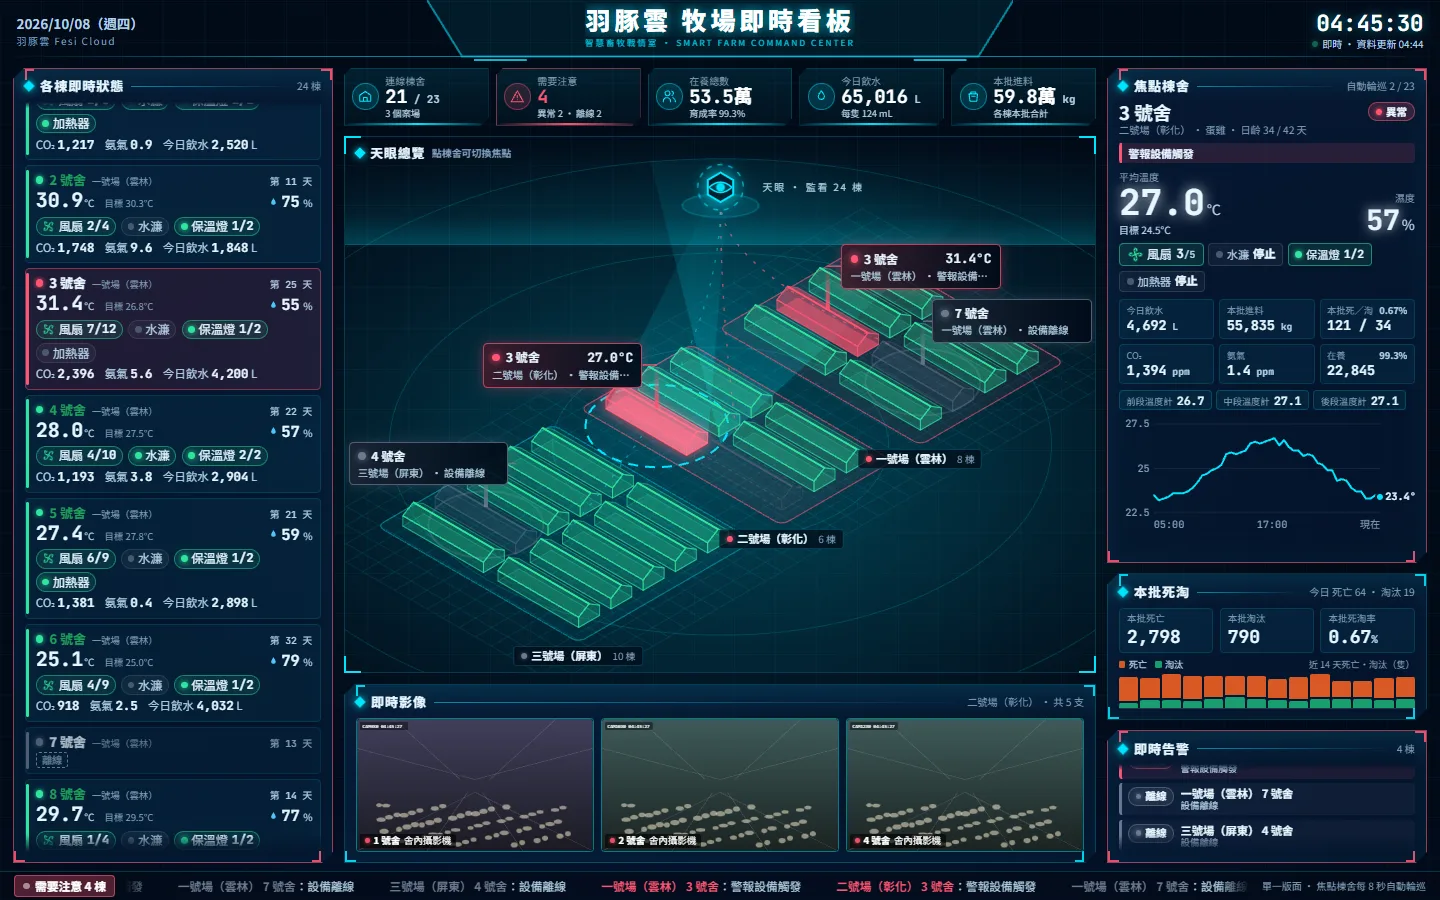Click the feed bucket icon in 本批進料 card
This screenshot has width=1440, height=900.
(973, 97)
